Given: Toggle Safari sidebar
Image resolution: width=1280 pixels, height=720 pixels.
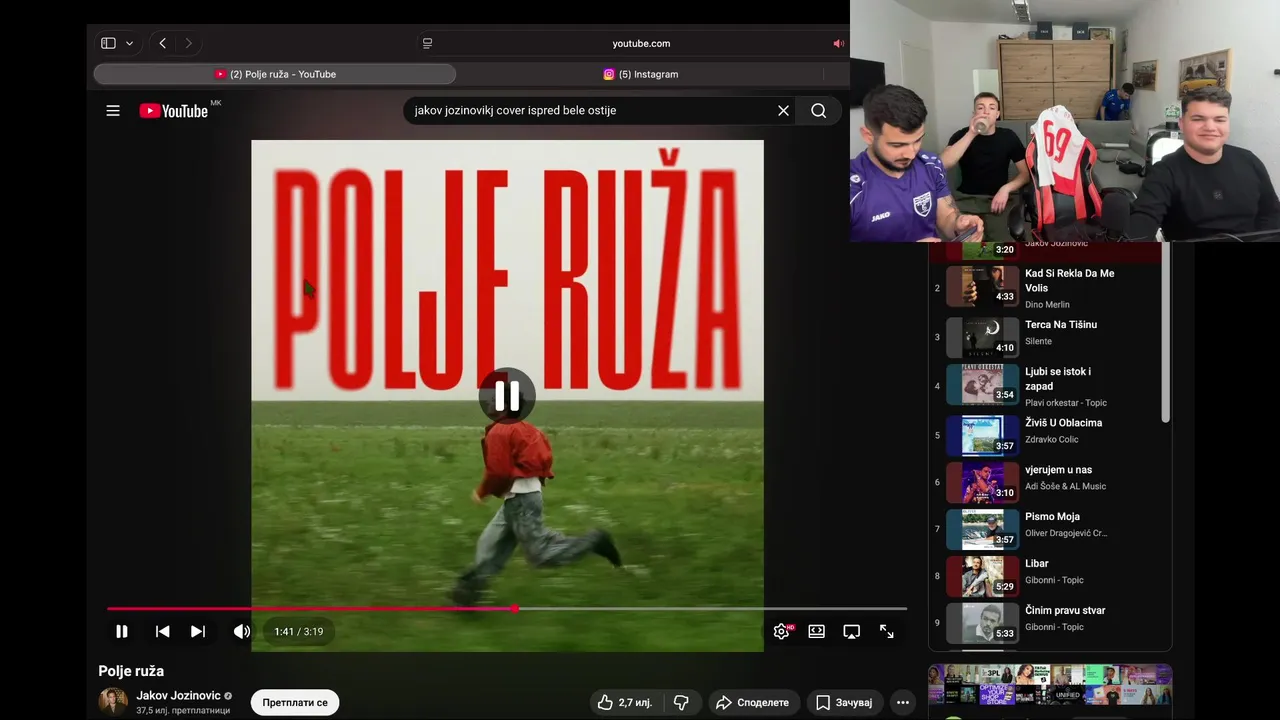Looking at the screenshot, I should [x=108, y=43].
